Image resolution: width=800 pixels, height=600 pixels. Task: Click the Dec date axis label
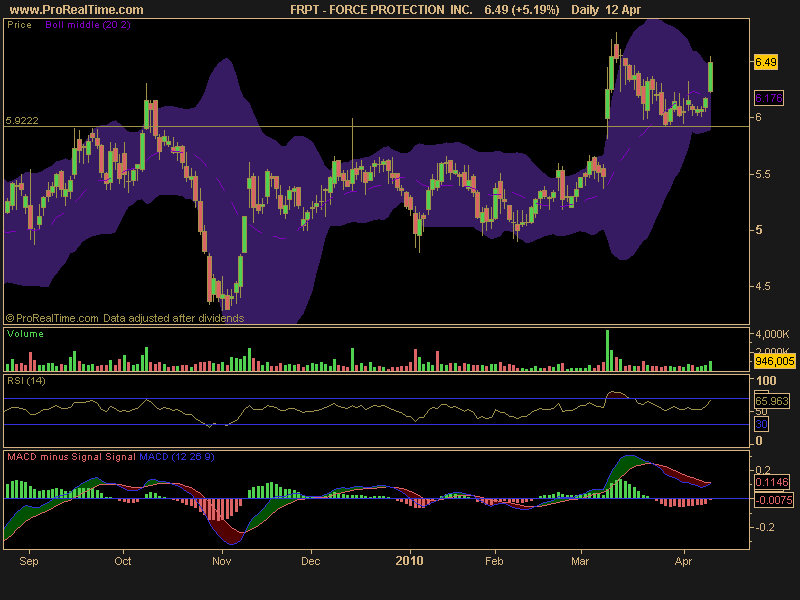pos(311,561)
